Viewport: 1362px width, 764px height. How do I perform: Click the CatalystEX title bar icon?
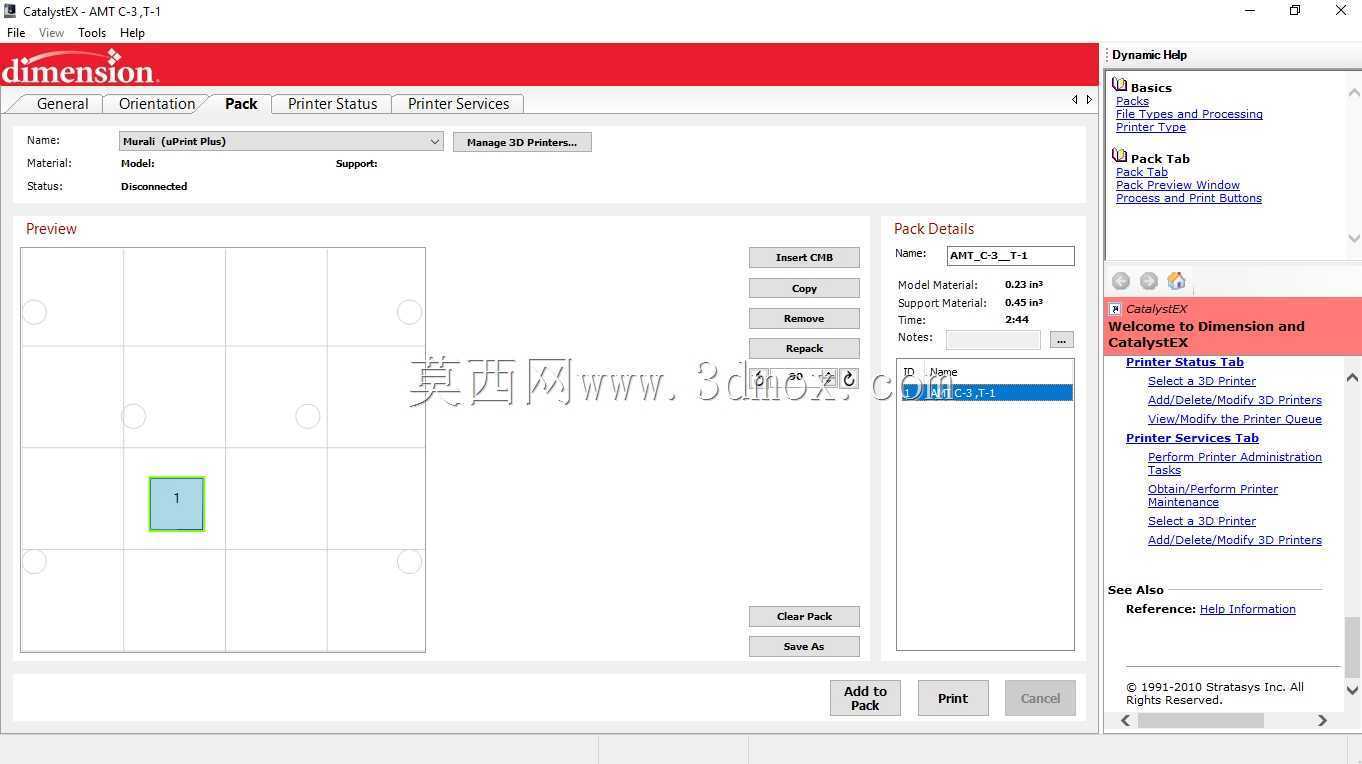pos(10,11)
